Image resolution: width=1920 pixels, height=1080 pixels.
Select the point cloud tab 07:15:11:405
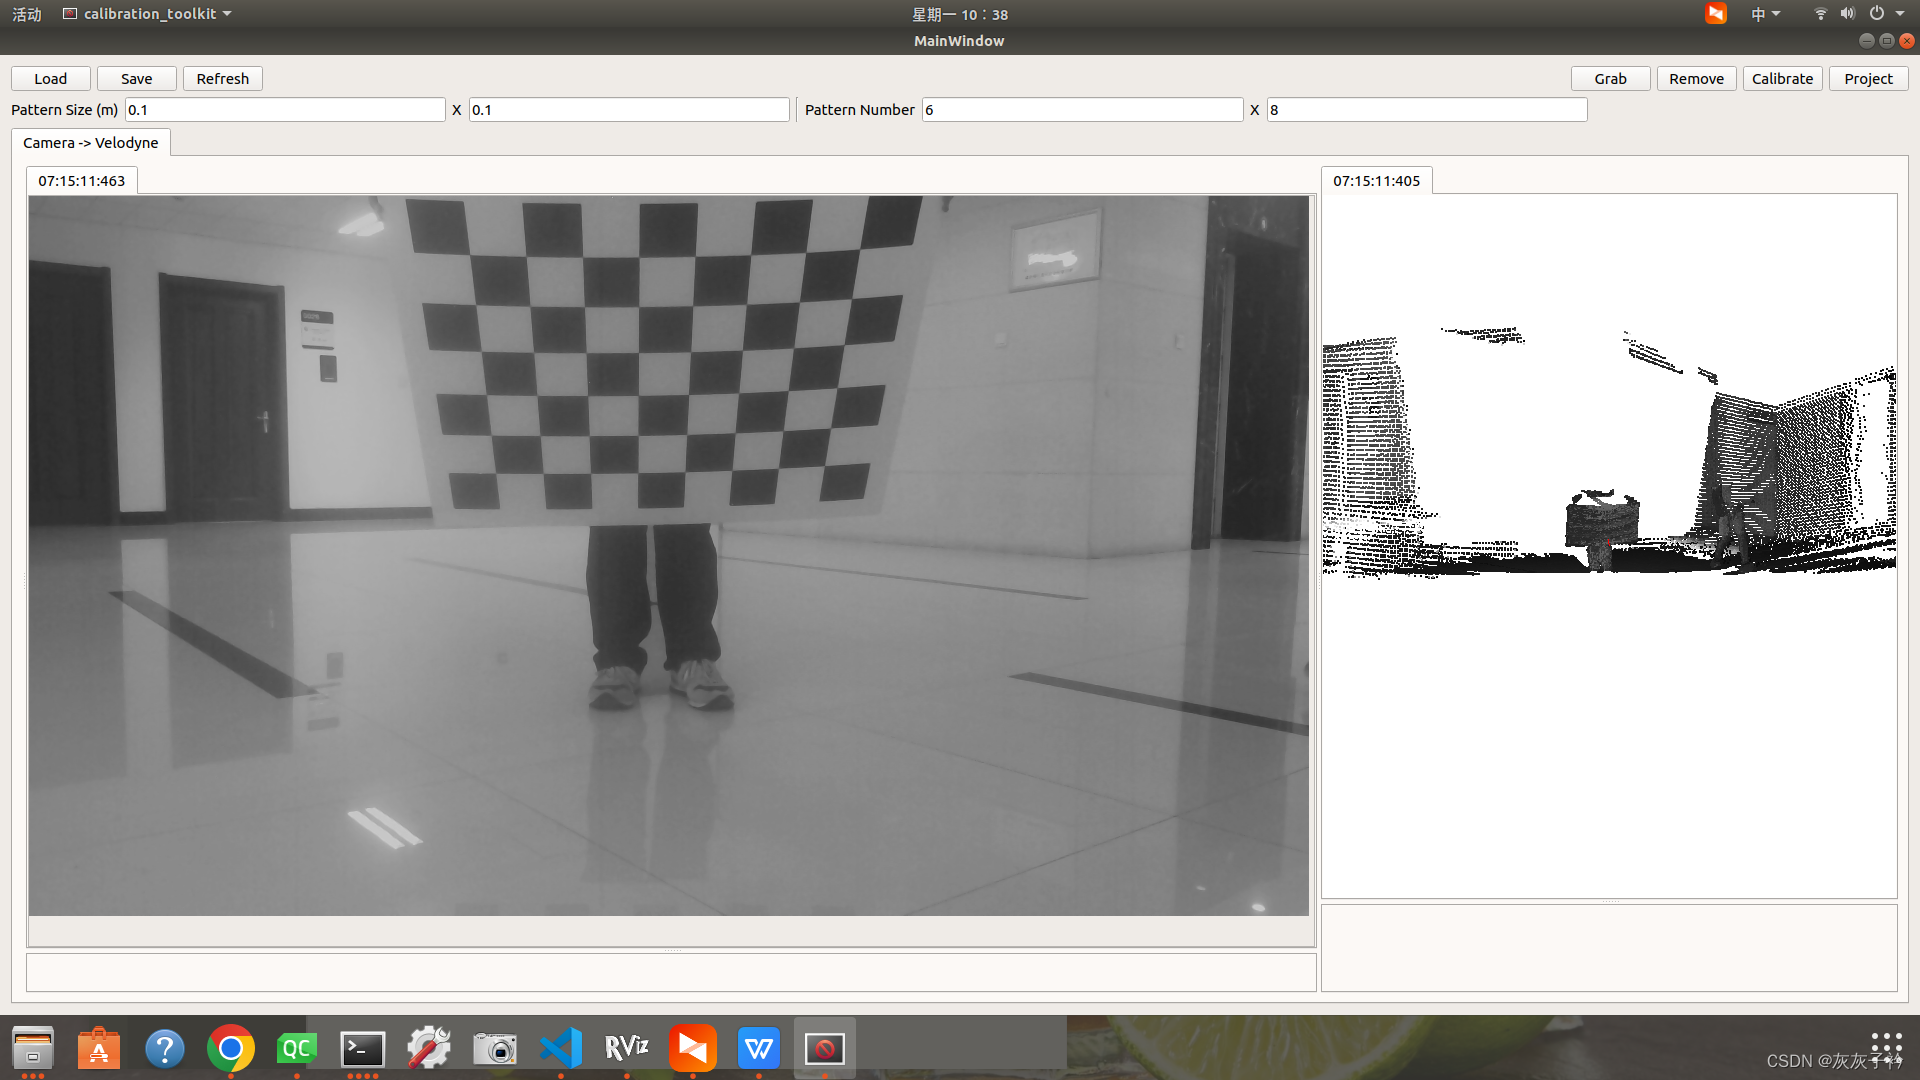point(1377,181)
